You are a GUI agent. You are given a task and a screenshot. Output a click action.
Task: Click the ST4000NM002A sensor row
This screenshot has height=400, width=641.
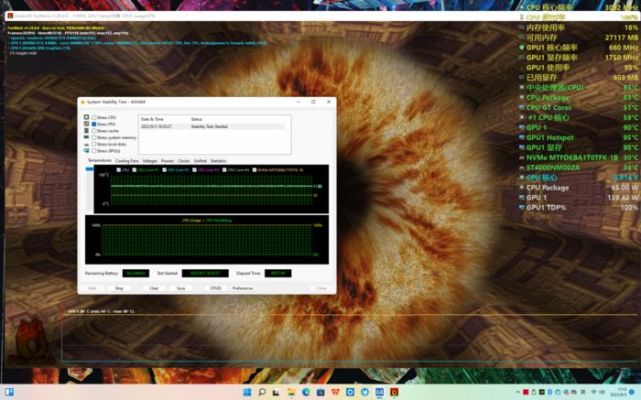[578, 167]
